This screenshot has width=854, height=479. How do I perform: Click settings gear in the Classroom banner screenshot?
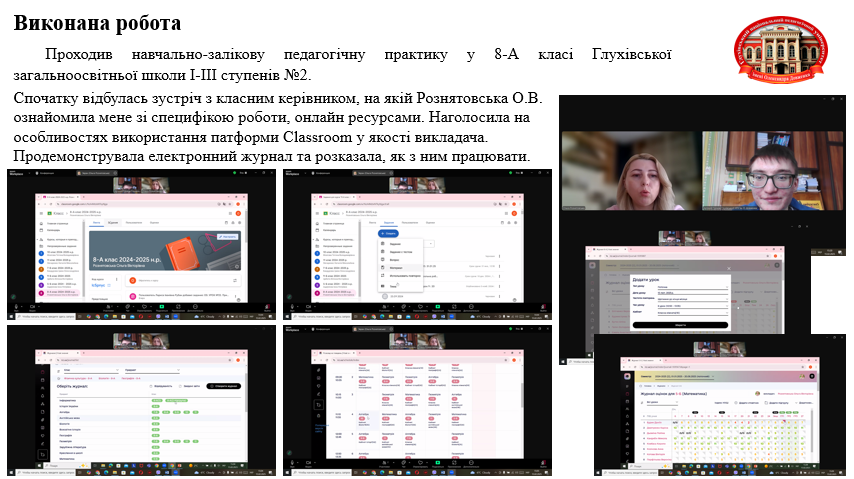coord(240,223)
